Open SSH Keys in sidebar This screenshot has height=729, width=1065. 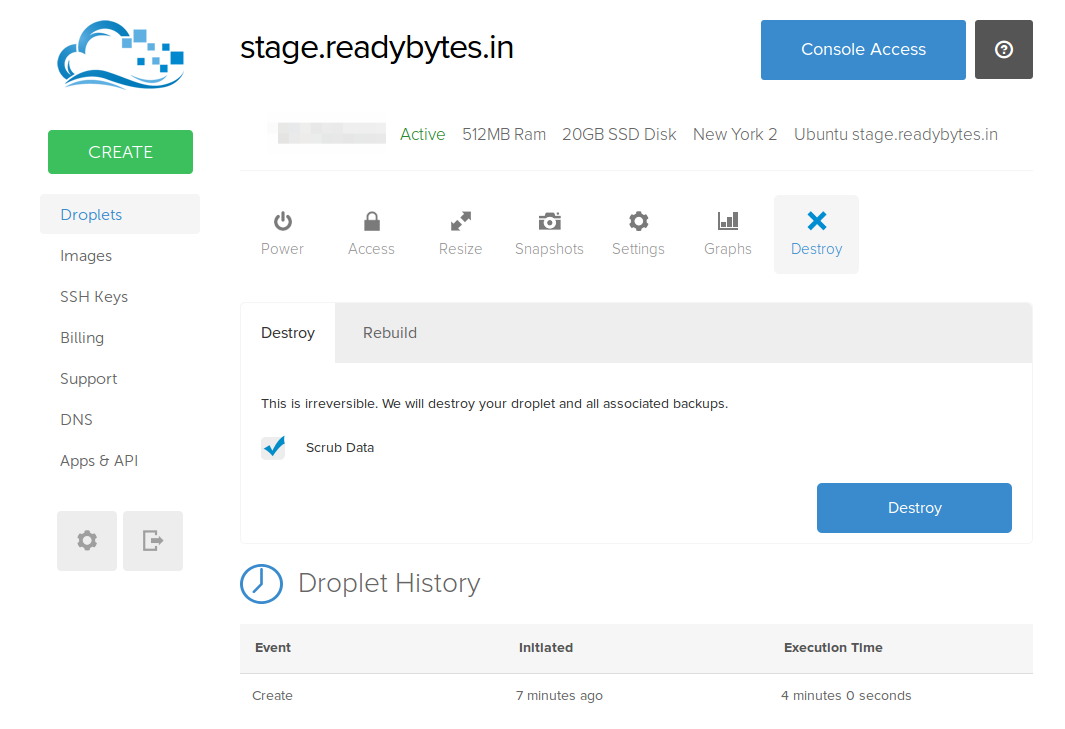click(x=94, y=297)
